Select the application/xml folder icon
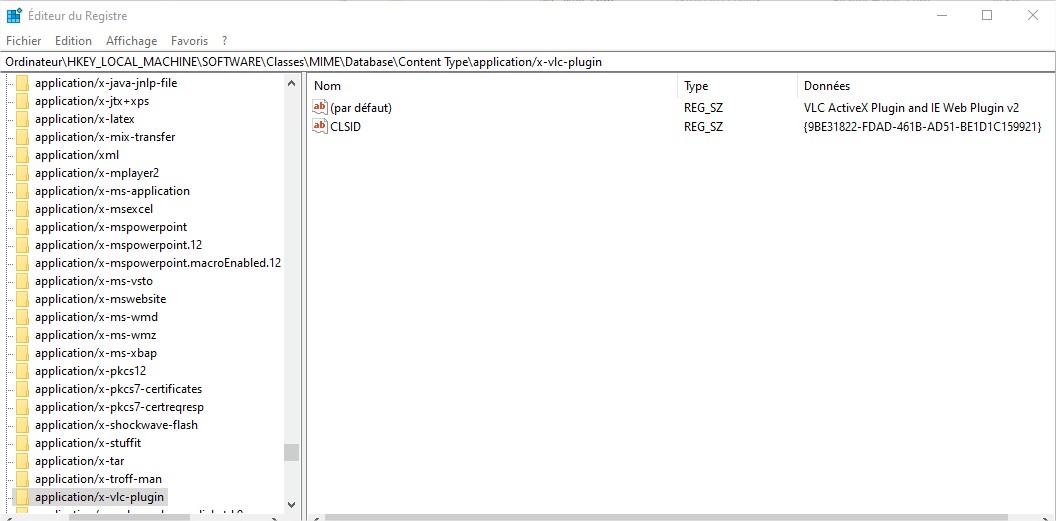 tap(23, 155)
